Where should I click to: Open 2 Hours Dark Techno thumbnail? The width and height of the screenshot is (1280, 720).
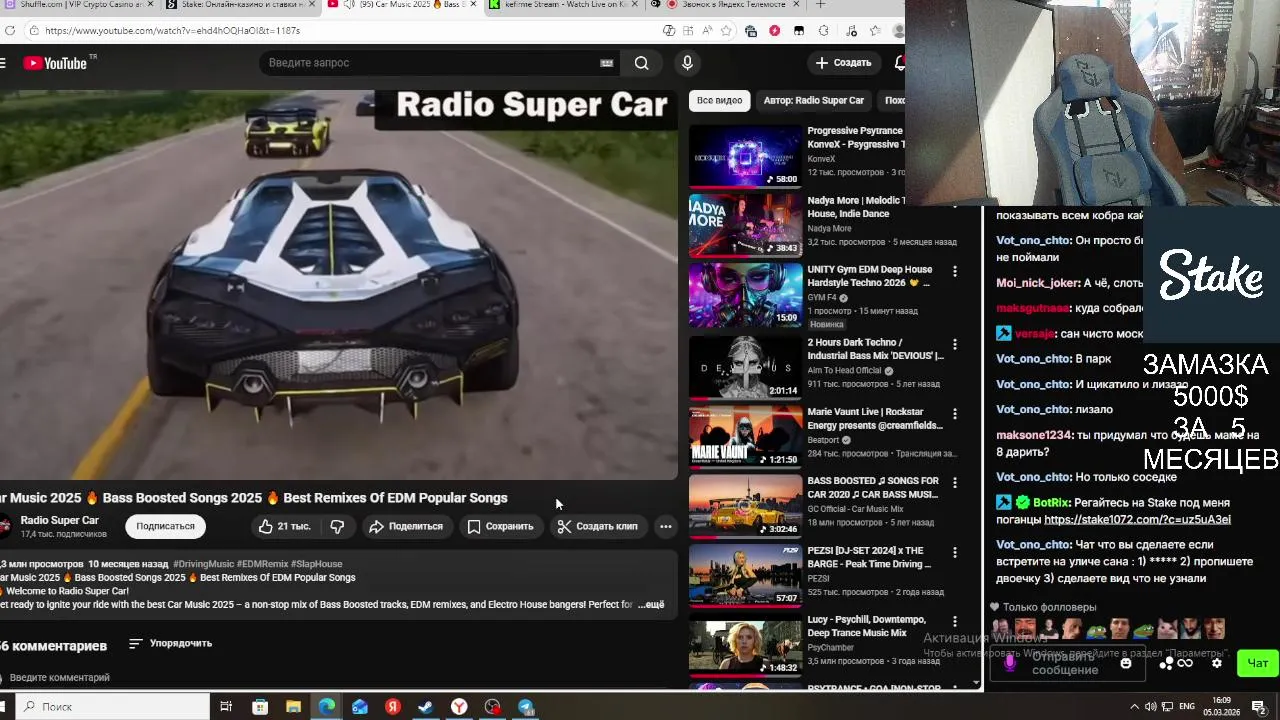(745, 367)
